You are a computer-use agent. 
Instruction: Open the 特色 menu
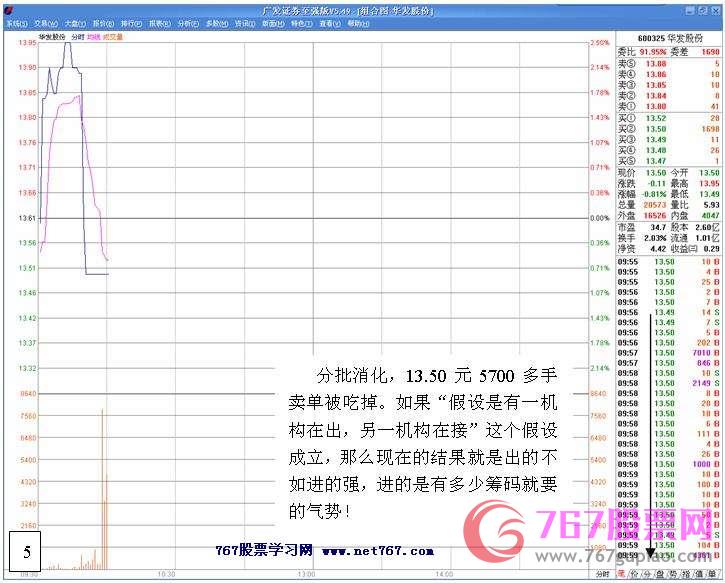tap(301, 24)
